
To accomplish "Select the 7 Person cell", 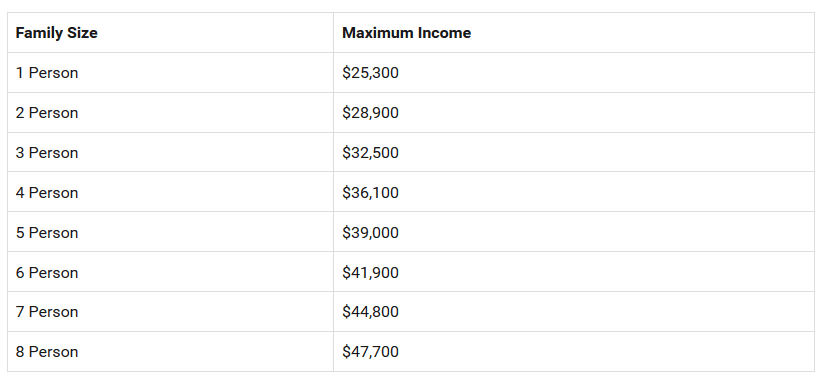I will tap(170, 312).
